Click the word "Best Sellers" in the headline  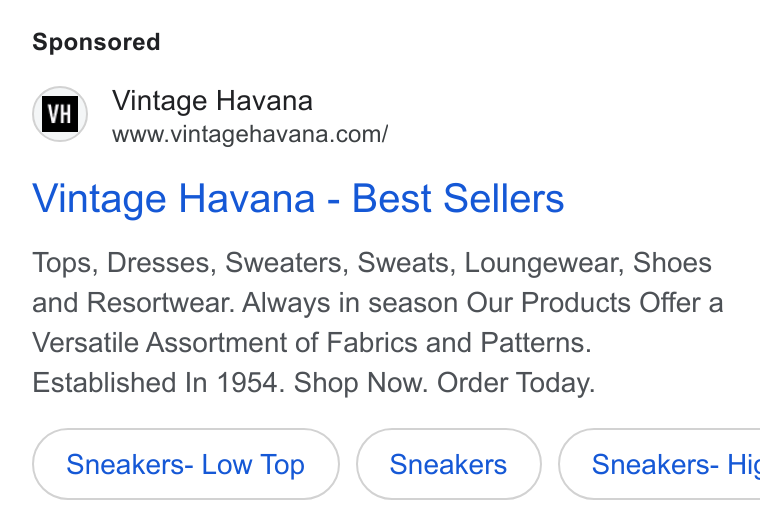pyautogui.click(x=458, y=198)
